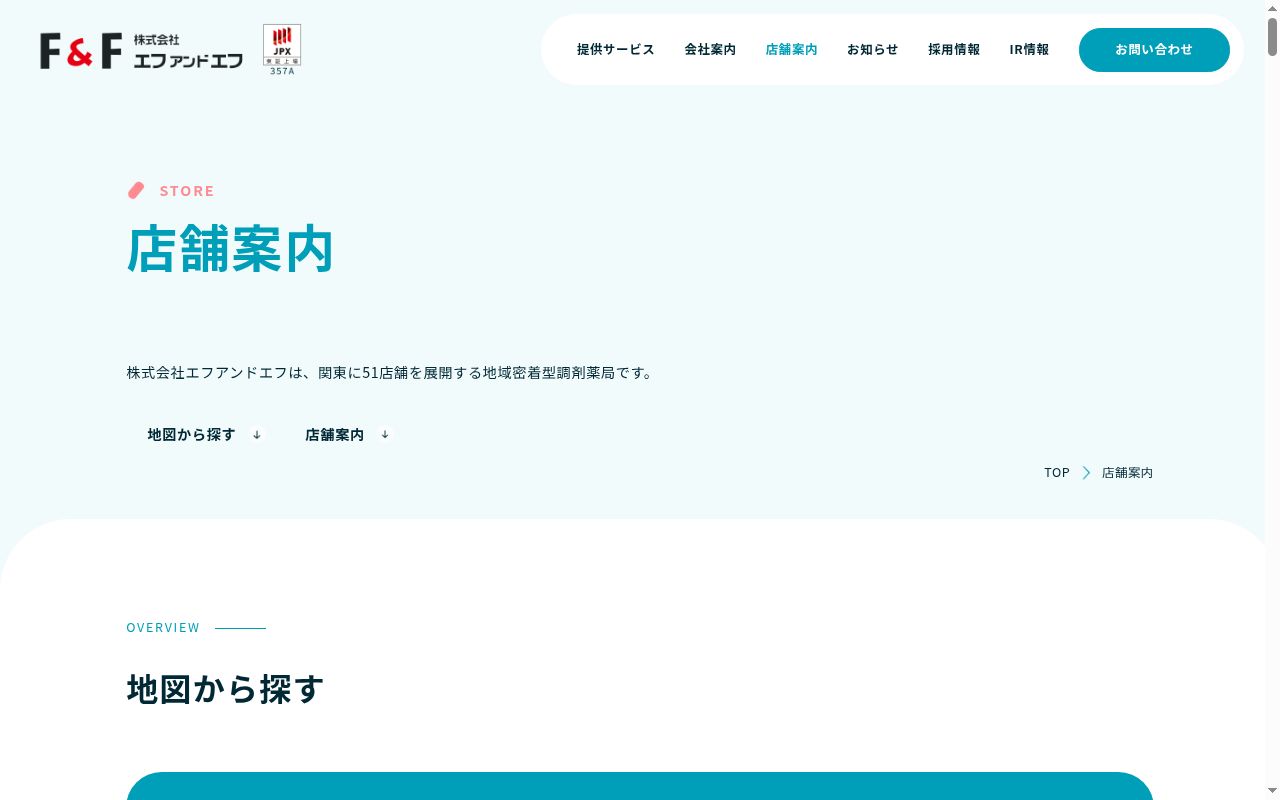Open 採用情報 in the navigation bar

(954, 49)
